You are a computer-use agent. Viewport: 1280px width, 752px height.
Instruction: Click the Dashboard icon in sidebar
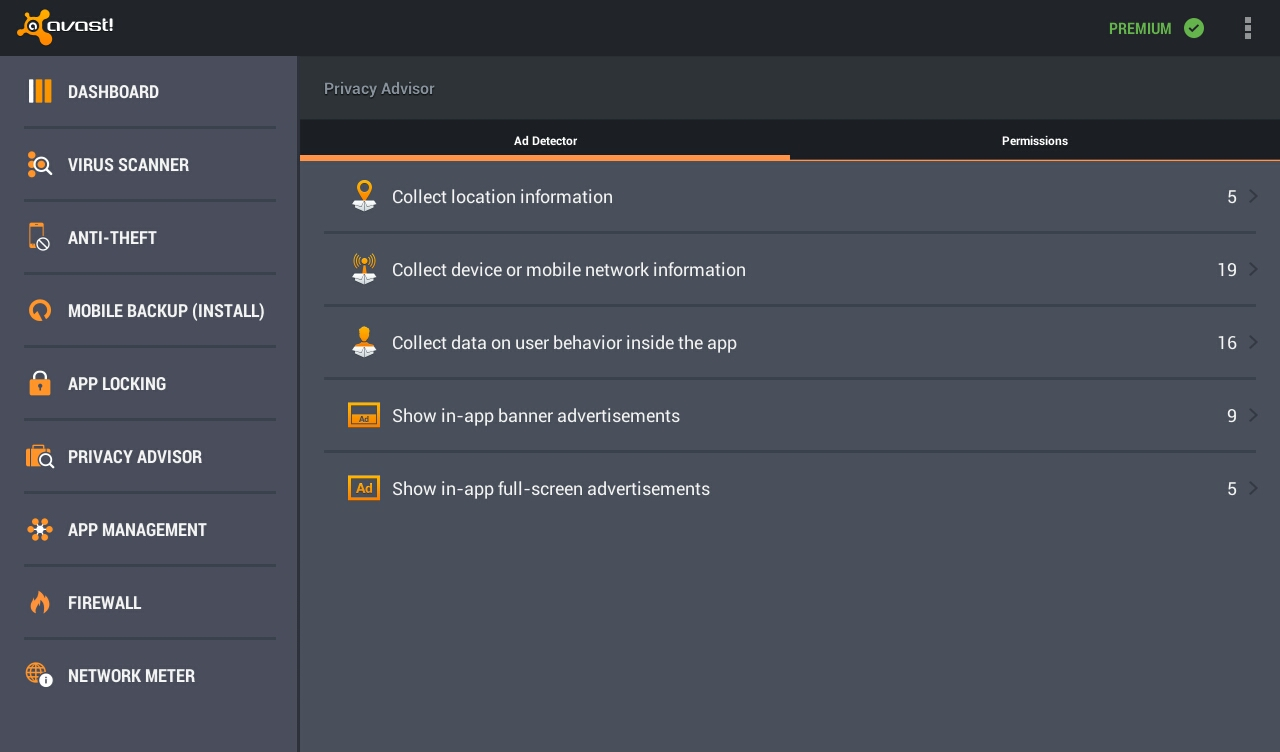point(40,91)
